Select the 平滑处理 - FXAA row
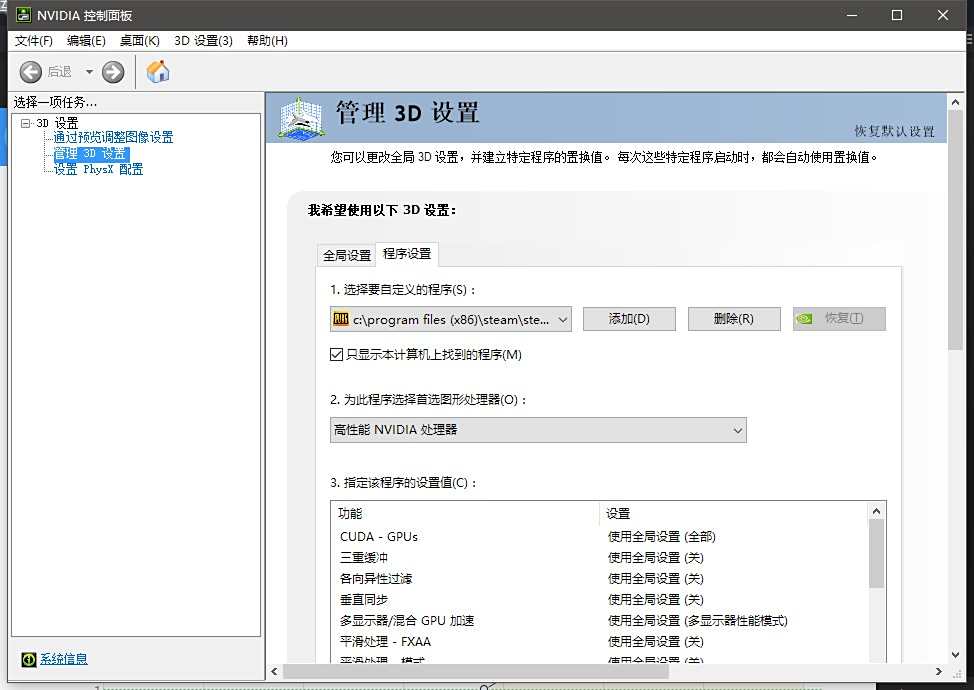This screenshot has width=974, height=690. tap(599, 642)
